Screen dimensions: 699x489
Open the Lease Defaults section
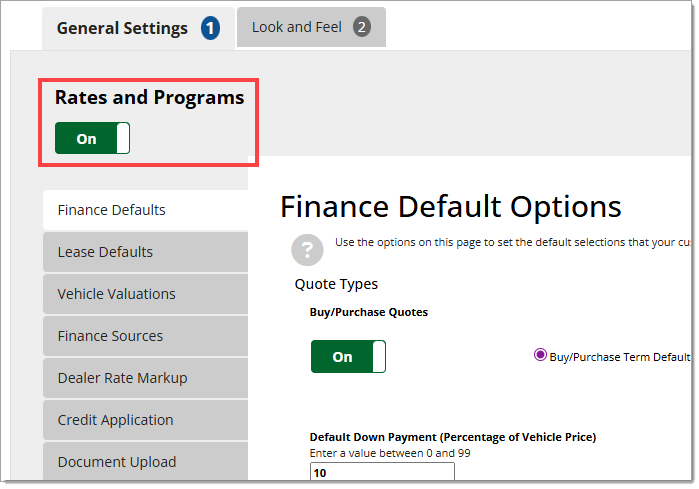[105, 252]
